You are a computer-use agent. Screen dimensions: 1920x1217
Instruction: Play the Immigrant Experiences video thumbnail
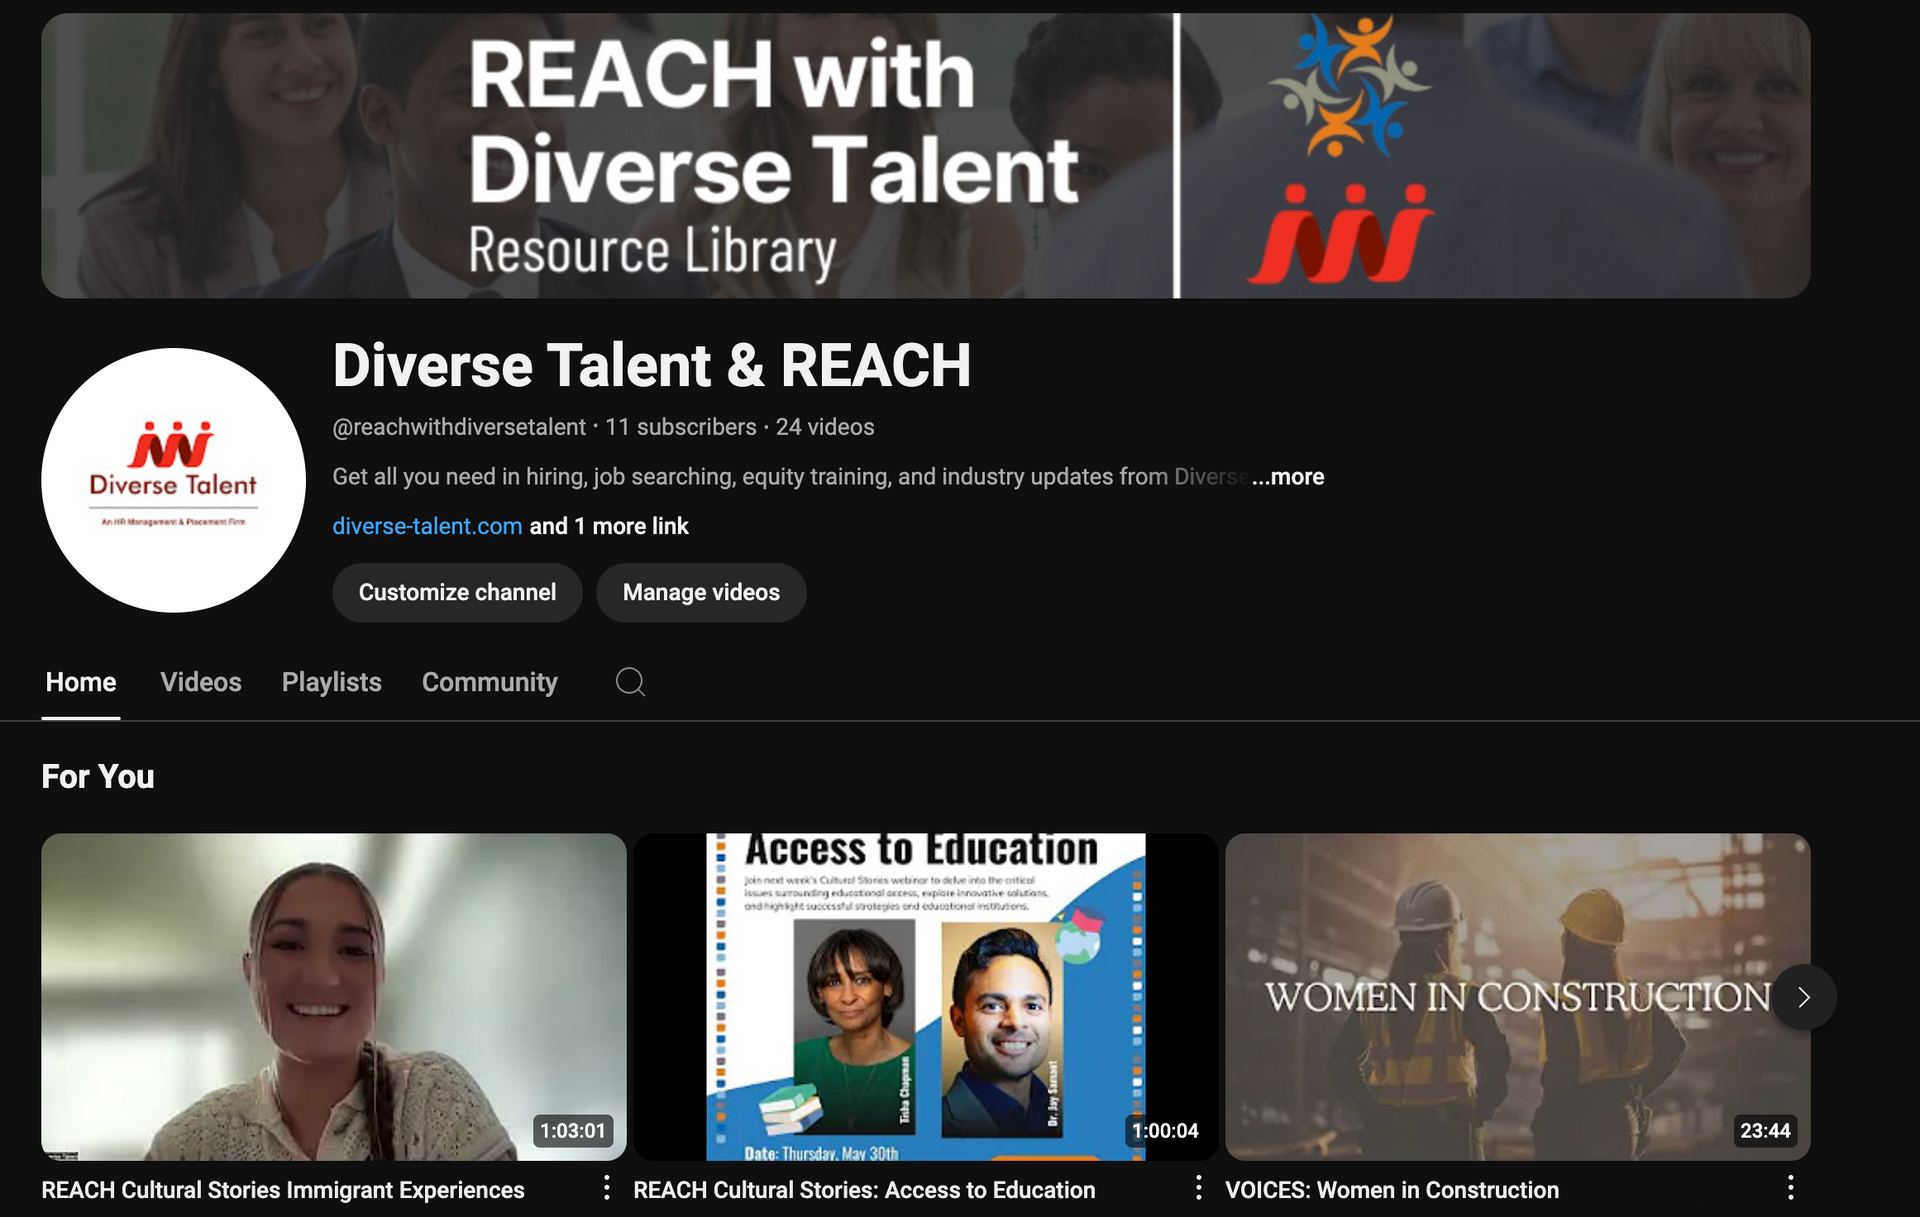pyautogui.click(x=334, y=997)
